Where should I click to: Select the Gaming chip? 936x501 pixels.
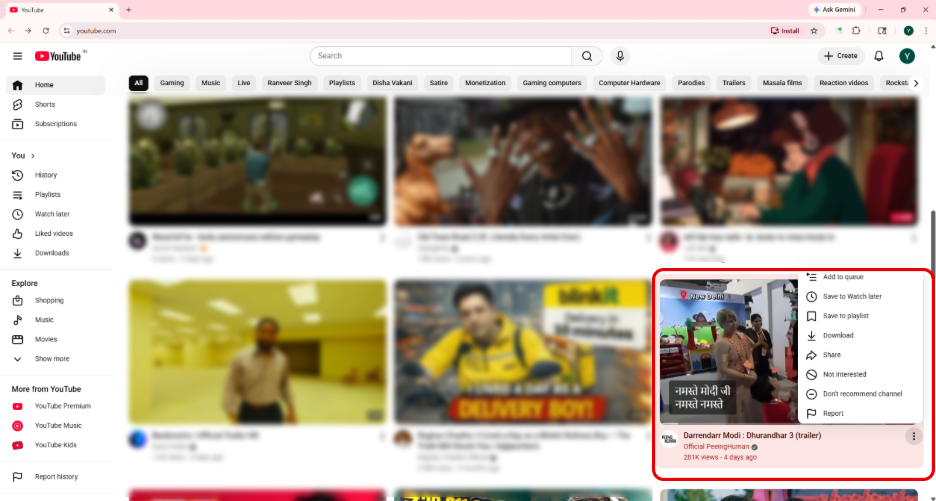[x=172, y=83]
